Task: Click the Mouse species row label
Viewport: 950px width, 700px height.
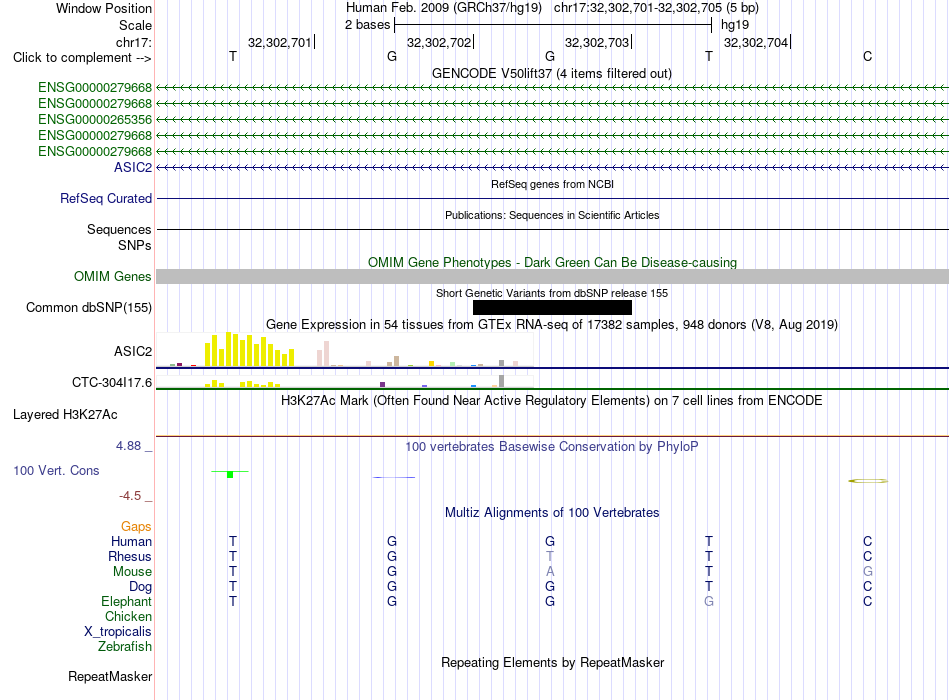Action: (132, 572)
